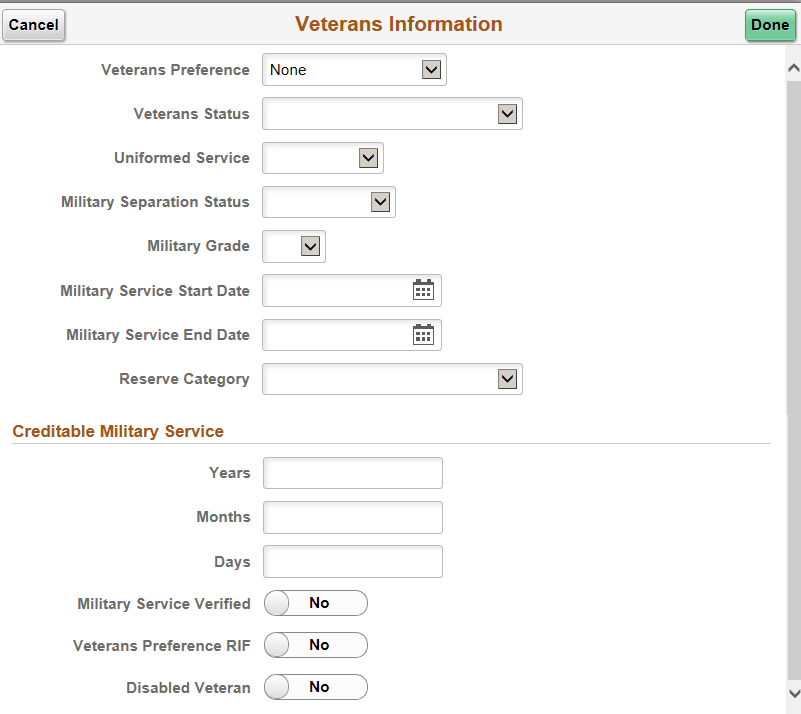Image resolution: width=801 pixels, height=714 pixels.
Task: Enable the Veterans Preference RIF switch
Action: 315,645
